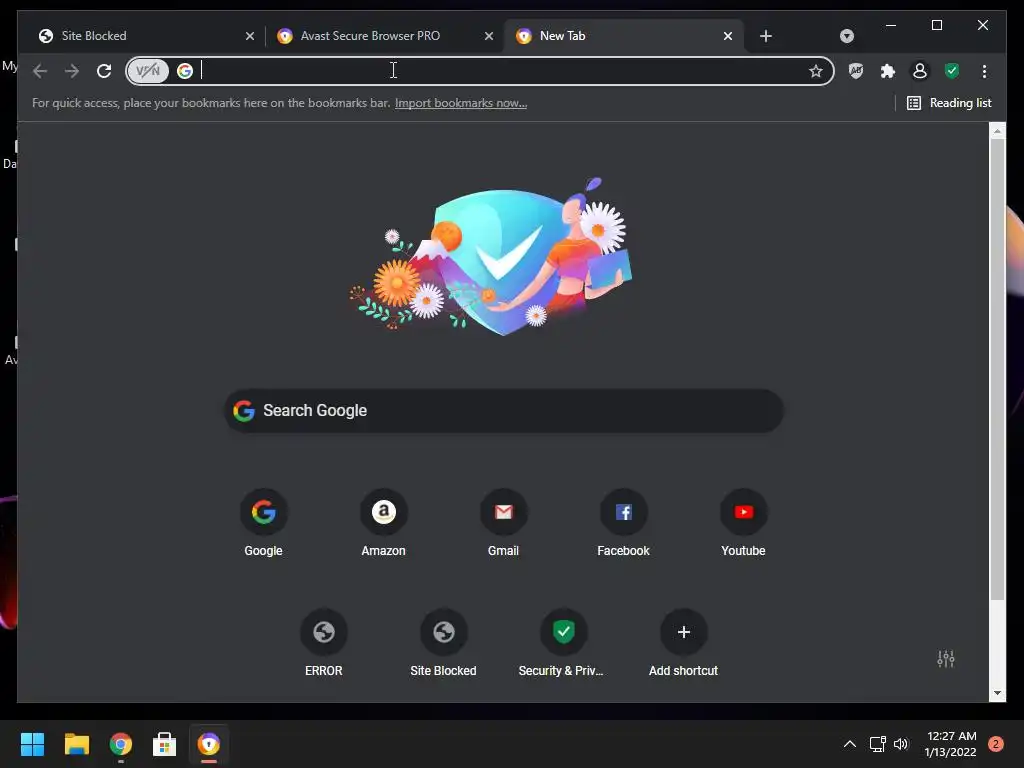Click Avast Secure Browser taskbar icon

(209, 744)
